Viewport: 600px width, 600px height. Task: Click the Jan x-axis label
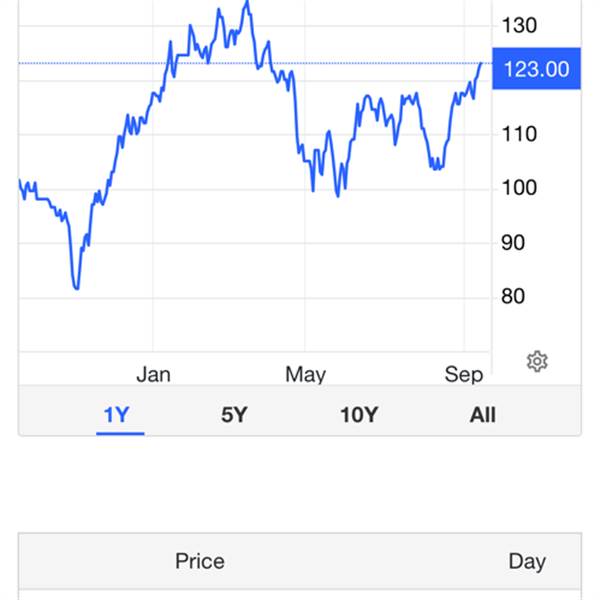(153, 374)
